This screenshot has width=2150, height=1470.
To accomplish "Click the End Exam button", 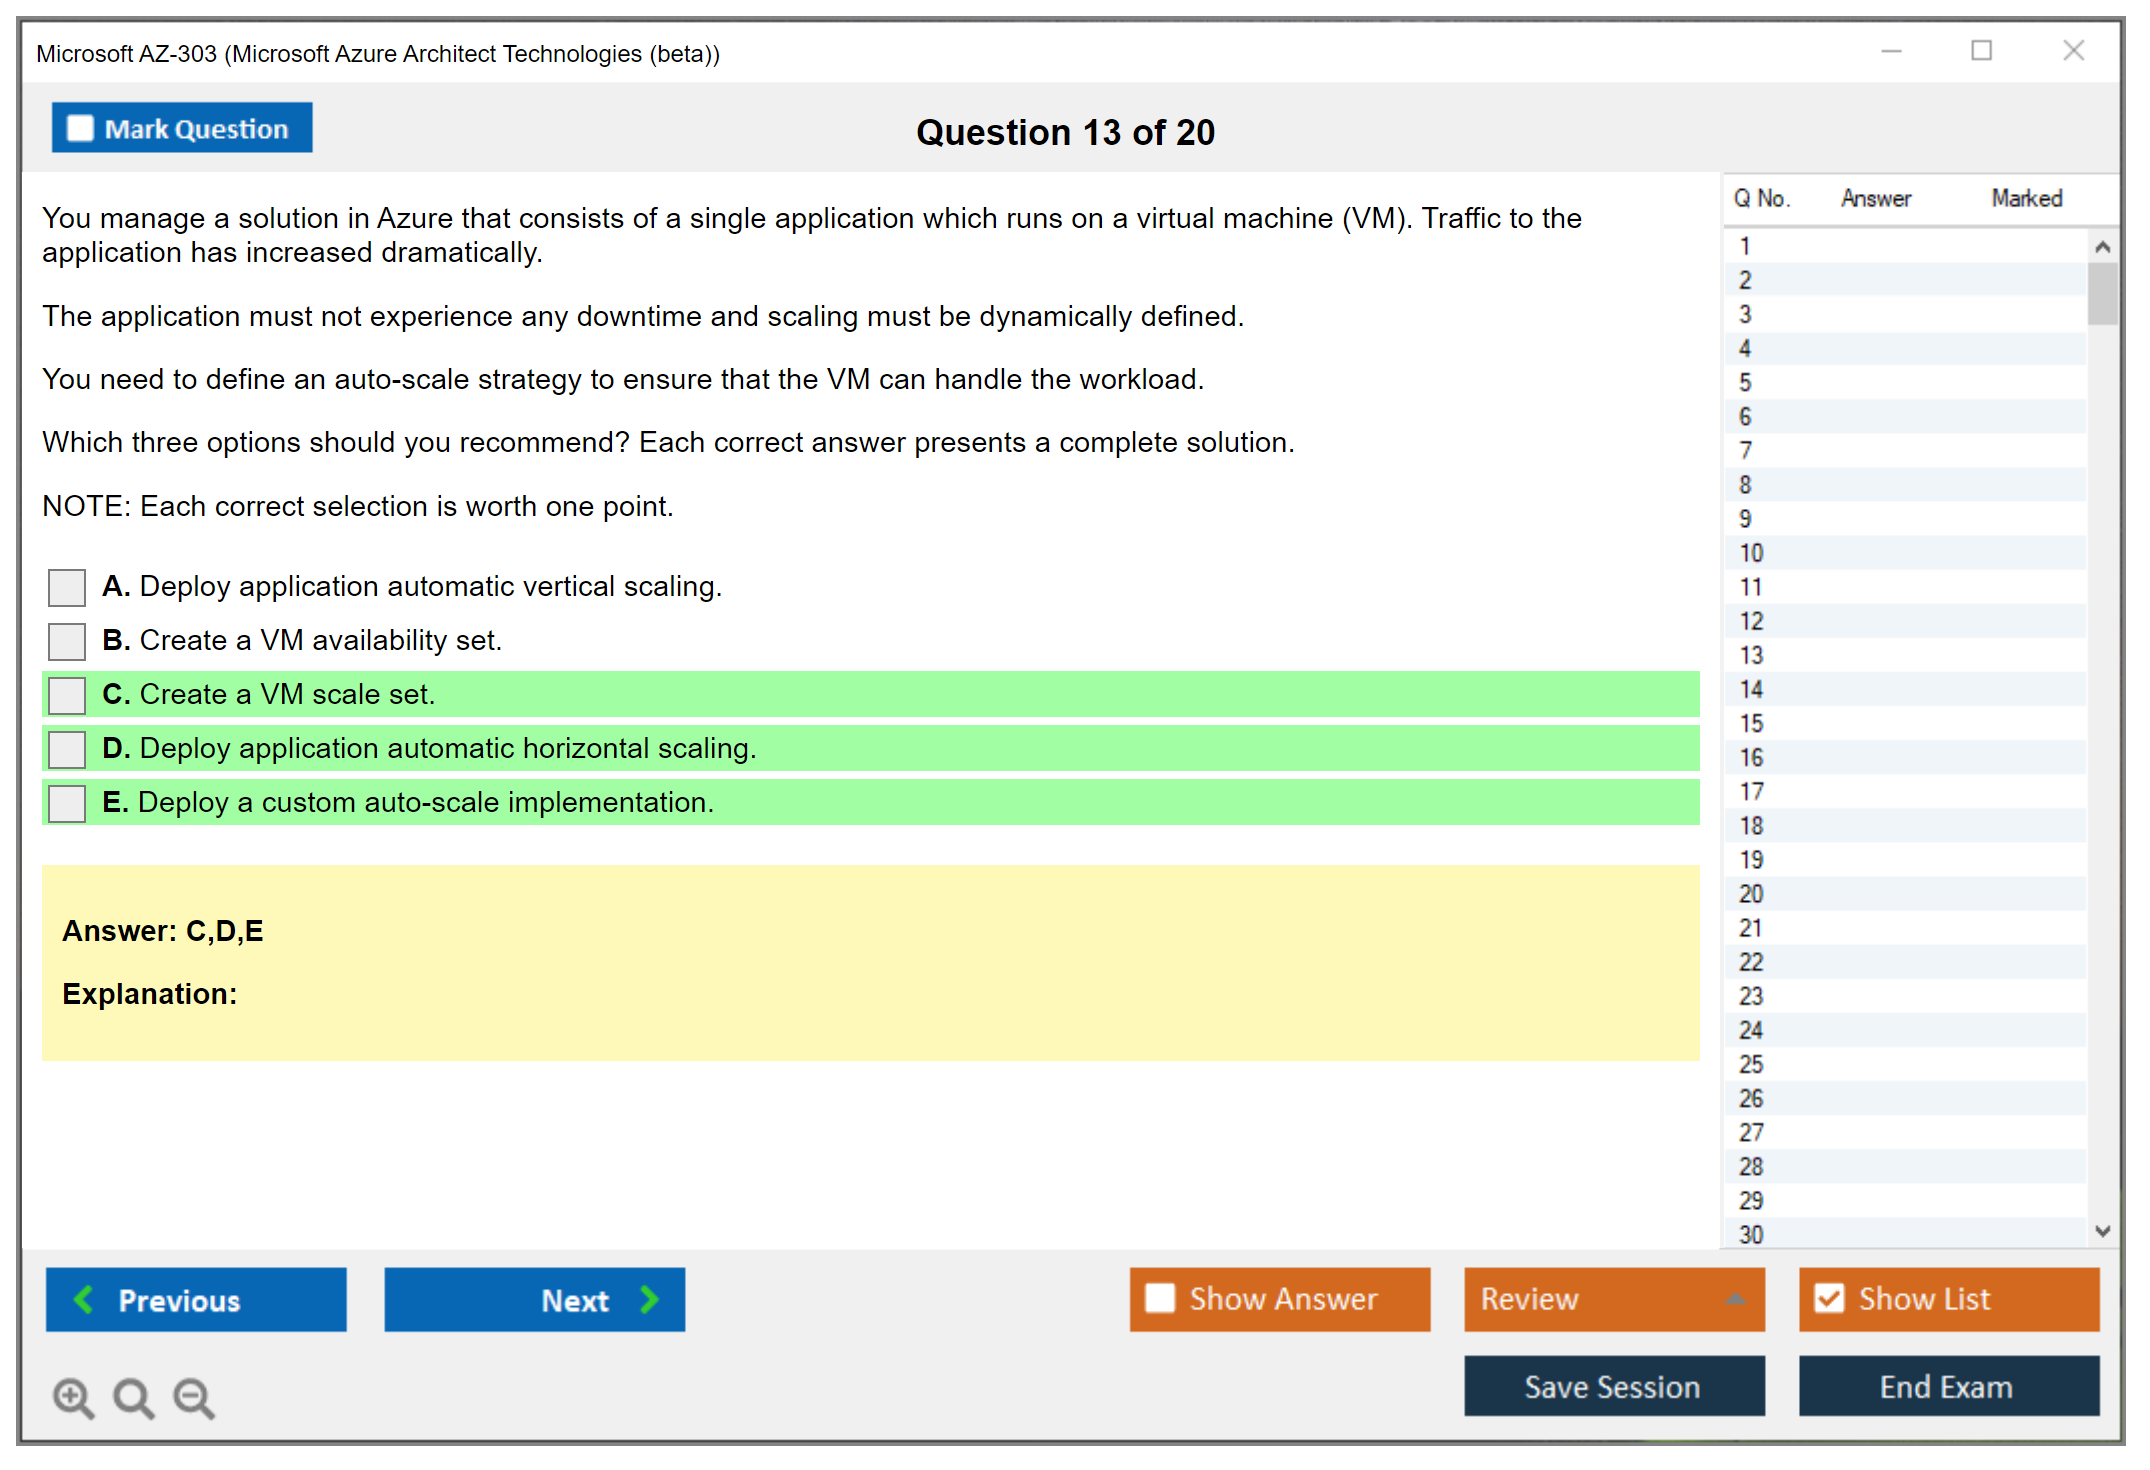I will pos(1947,1386).
